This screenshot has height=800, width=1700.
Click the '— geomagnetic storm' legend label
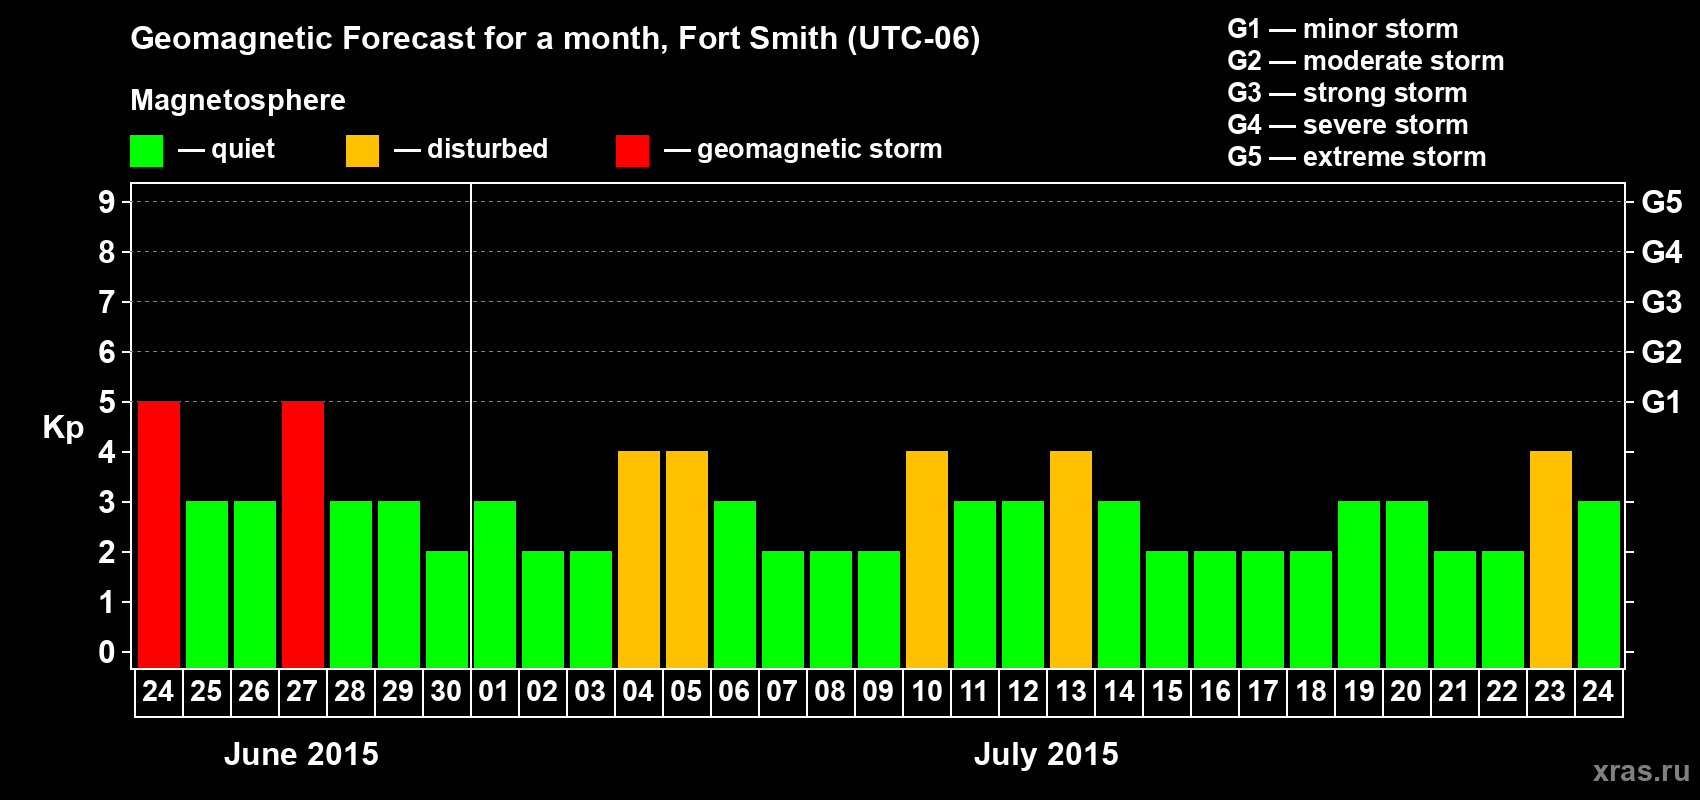pyautogui.click(x=803, y=150)
